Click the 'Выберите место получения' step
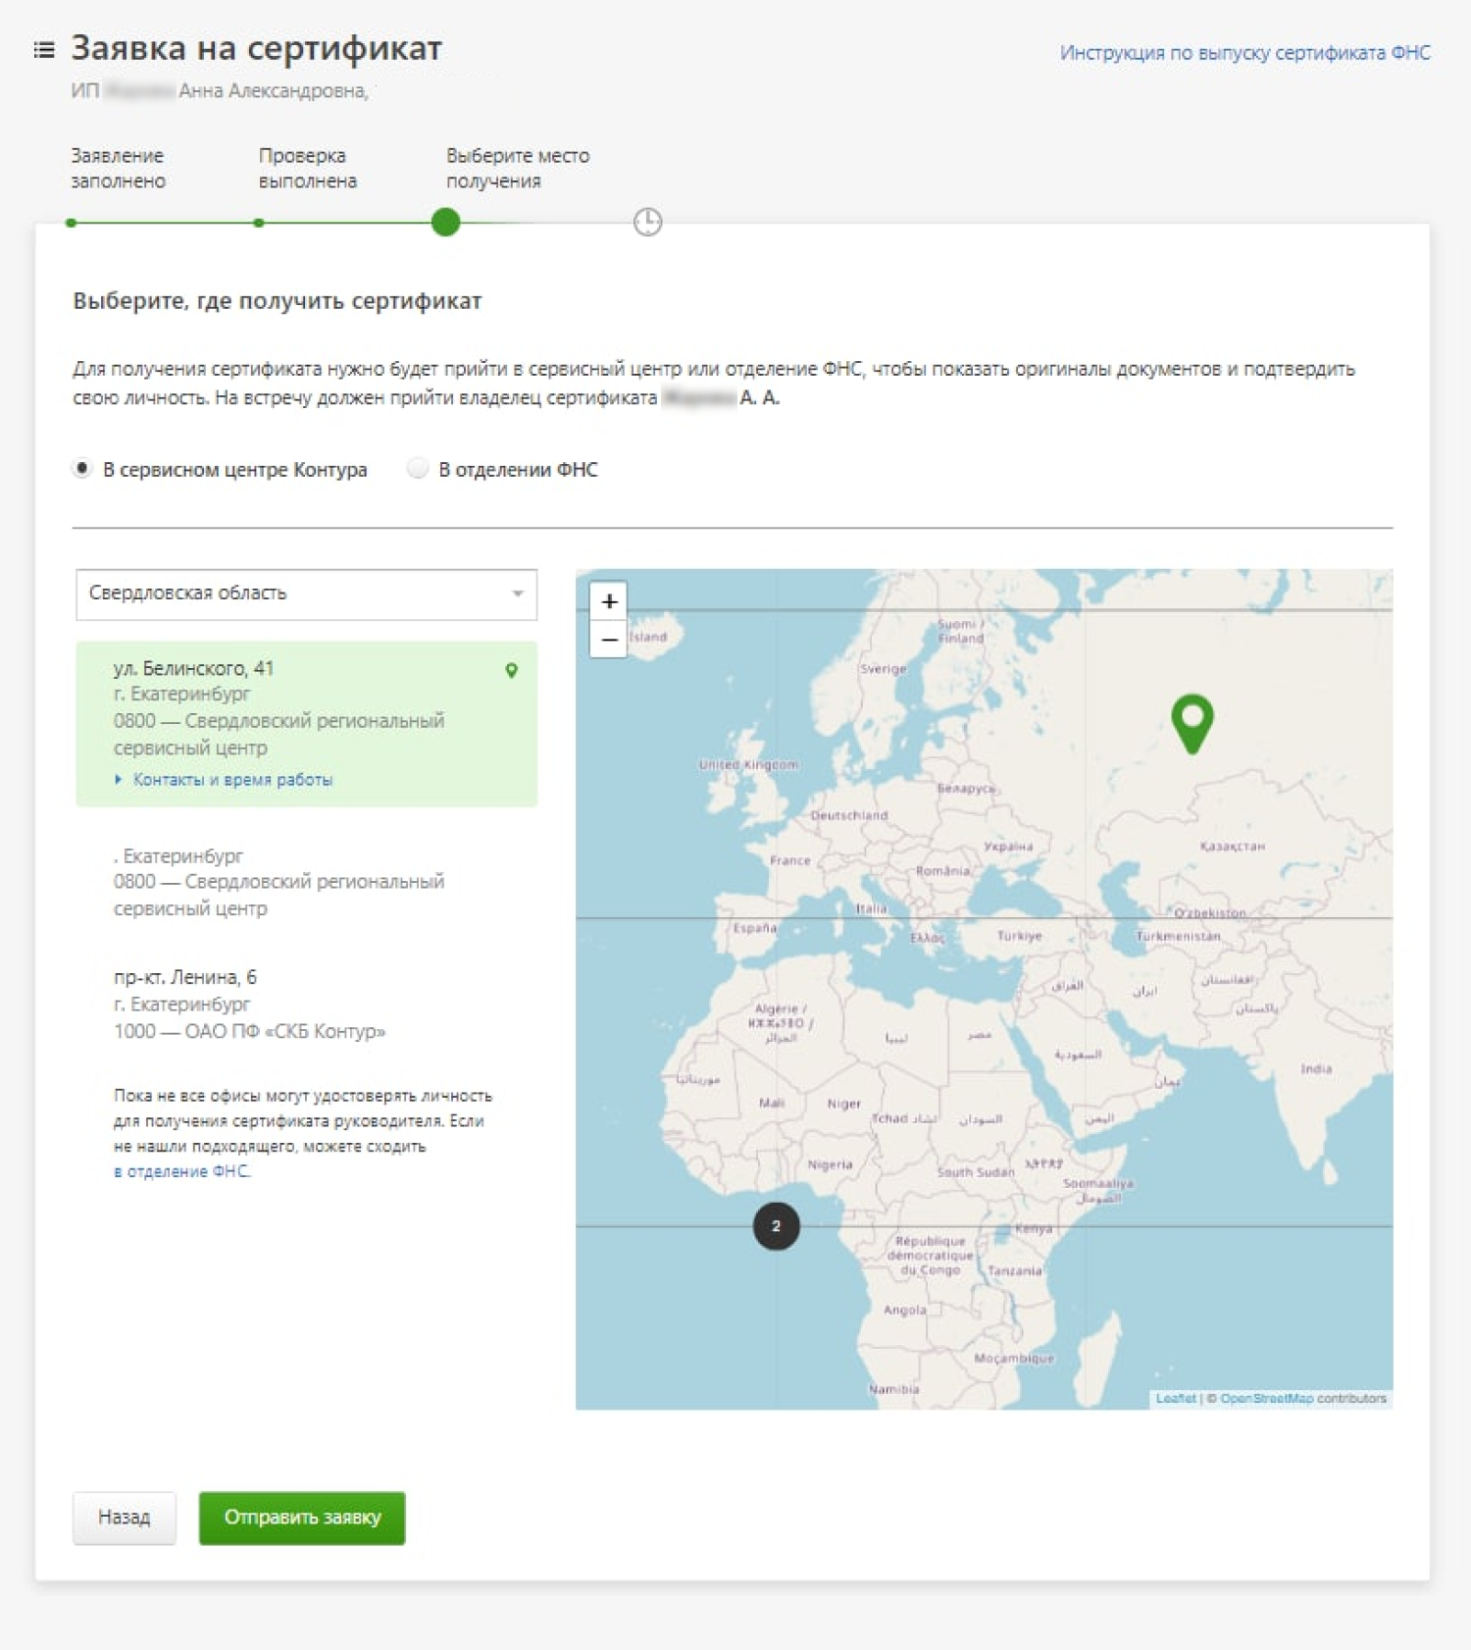 pyautogui.click(x=517, y=168)
